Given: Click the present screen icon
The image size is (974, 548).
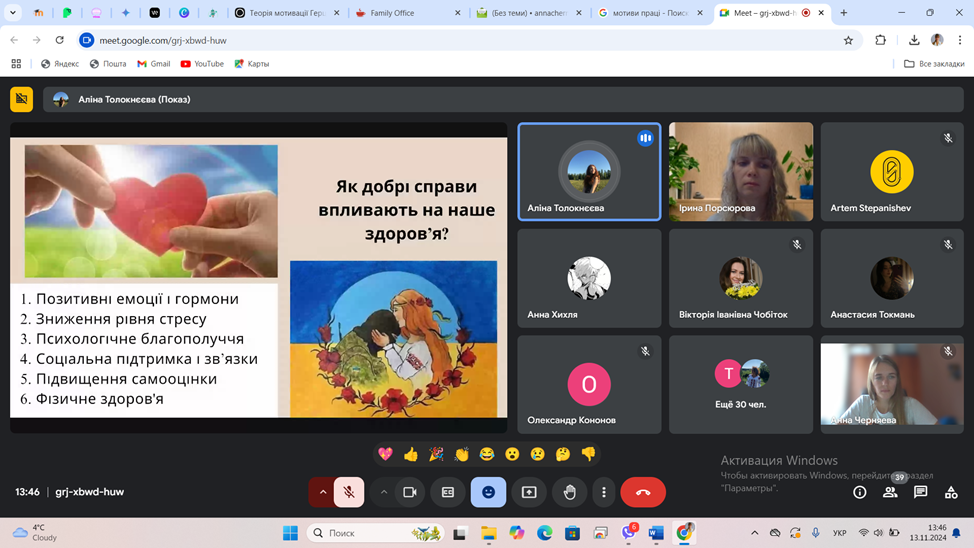Looking at the screenshot, I should [529, 492].
